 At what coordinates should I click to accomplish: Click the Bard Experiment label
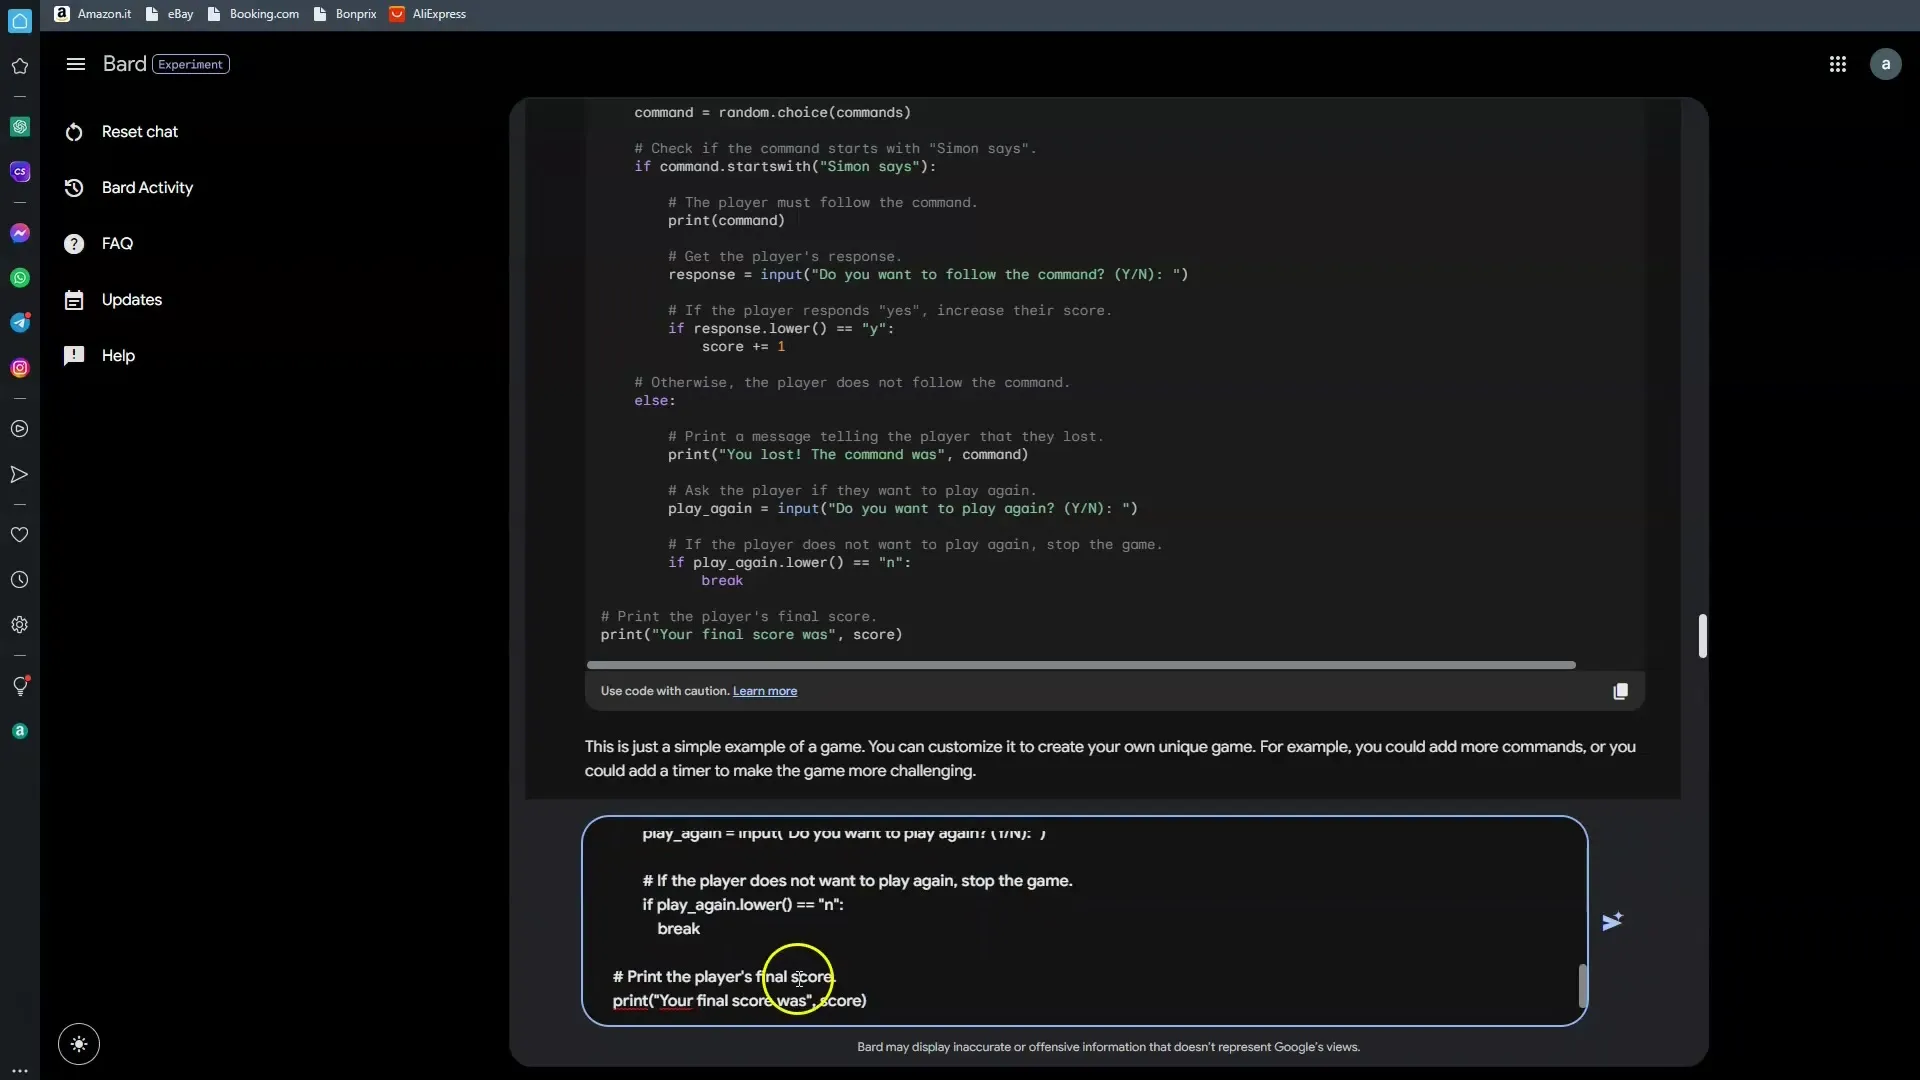[x=191, y=63]
